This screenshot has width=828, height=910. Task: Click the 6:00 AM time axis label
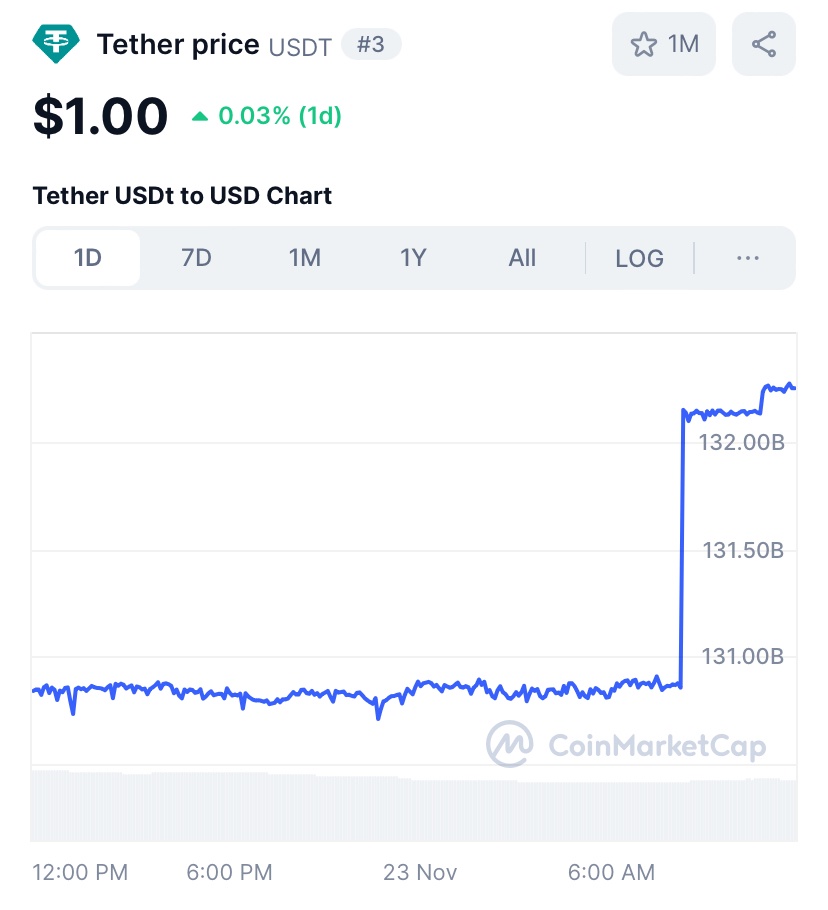tap(611, 872)
